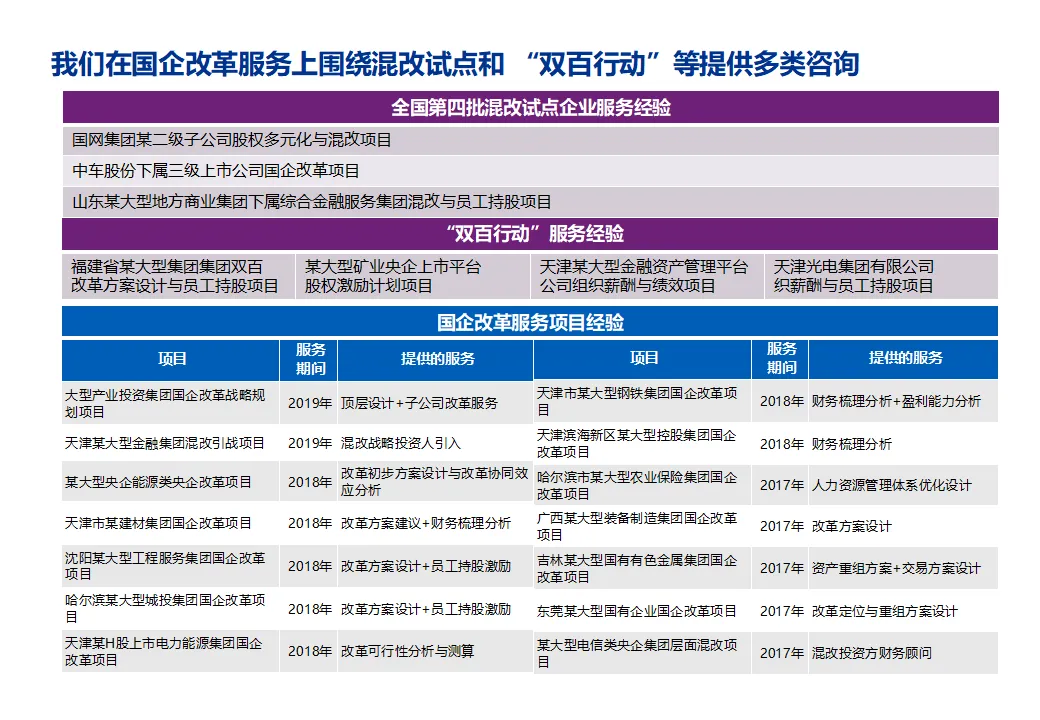Select 某大型央企能源类央企改革项目 cell
Viewport: 1040px width, 720px height.
tap(171, 482)
